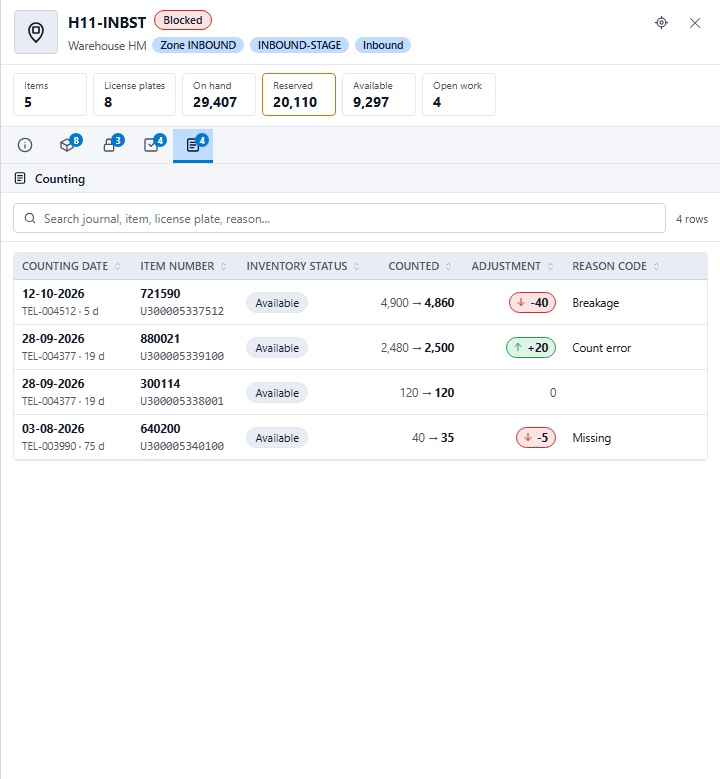The height and width of the screenshot is (779, 720).
Task: Click license plate U300005338001
Action: [182, 401]
